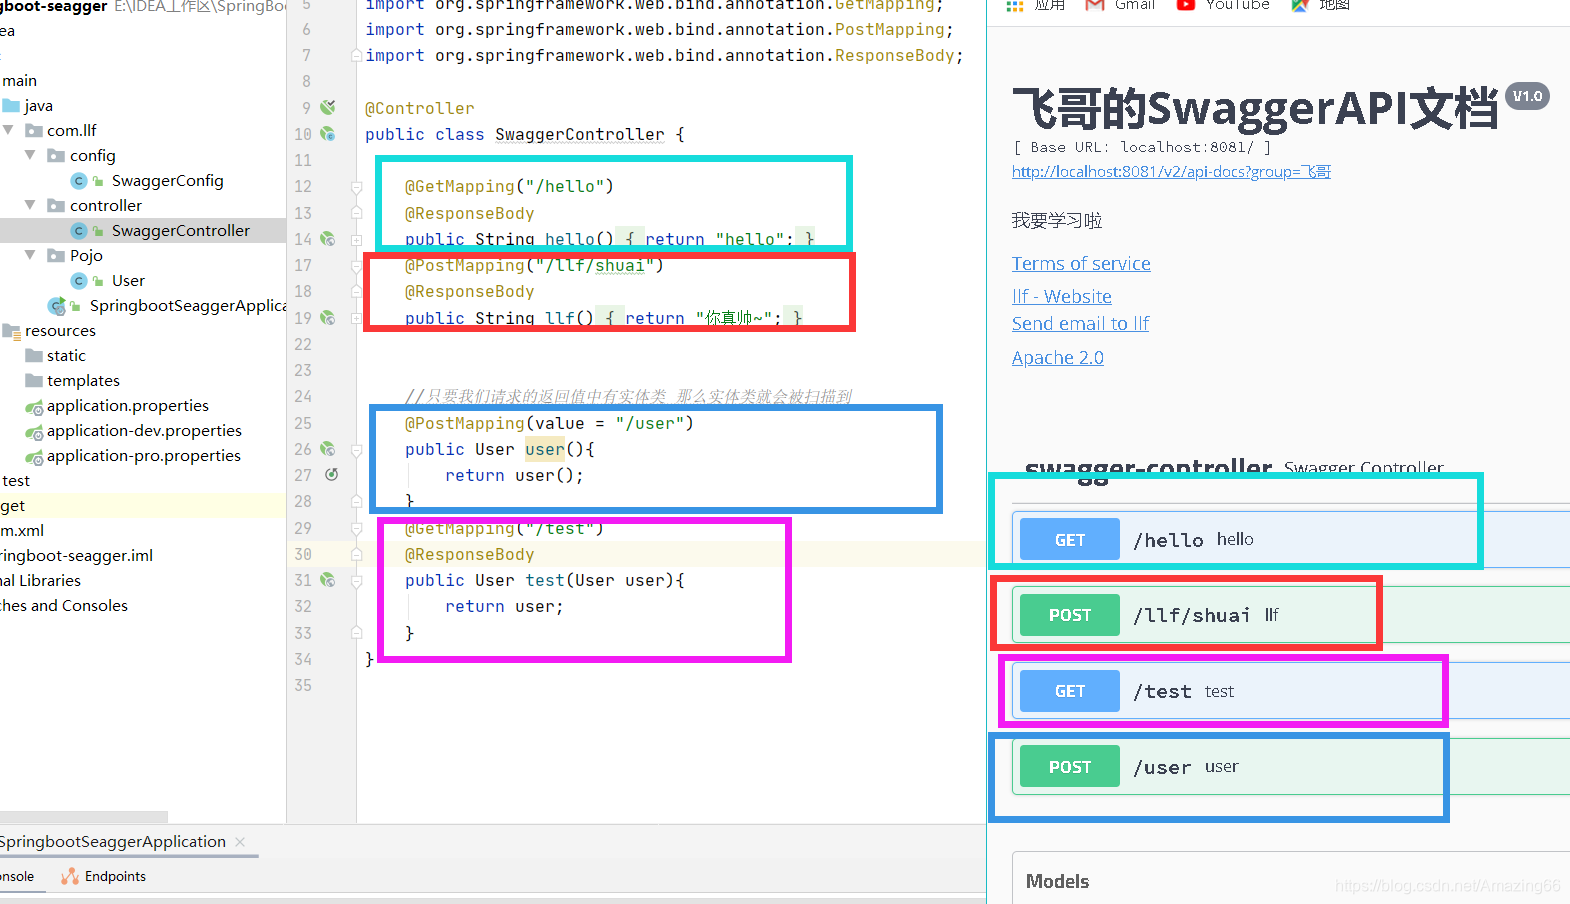Click the gutter mapping icon on line 26
This screenshot has height=904, width=1570.
pos(327,449)
